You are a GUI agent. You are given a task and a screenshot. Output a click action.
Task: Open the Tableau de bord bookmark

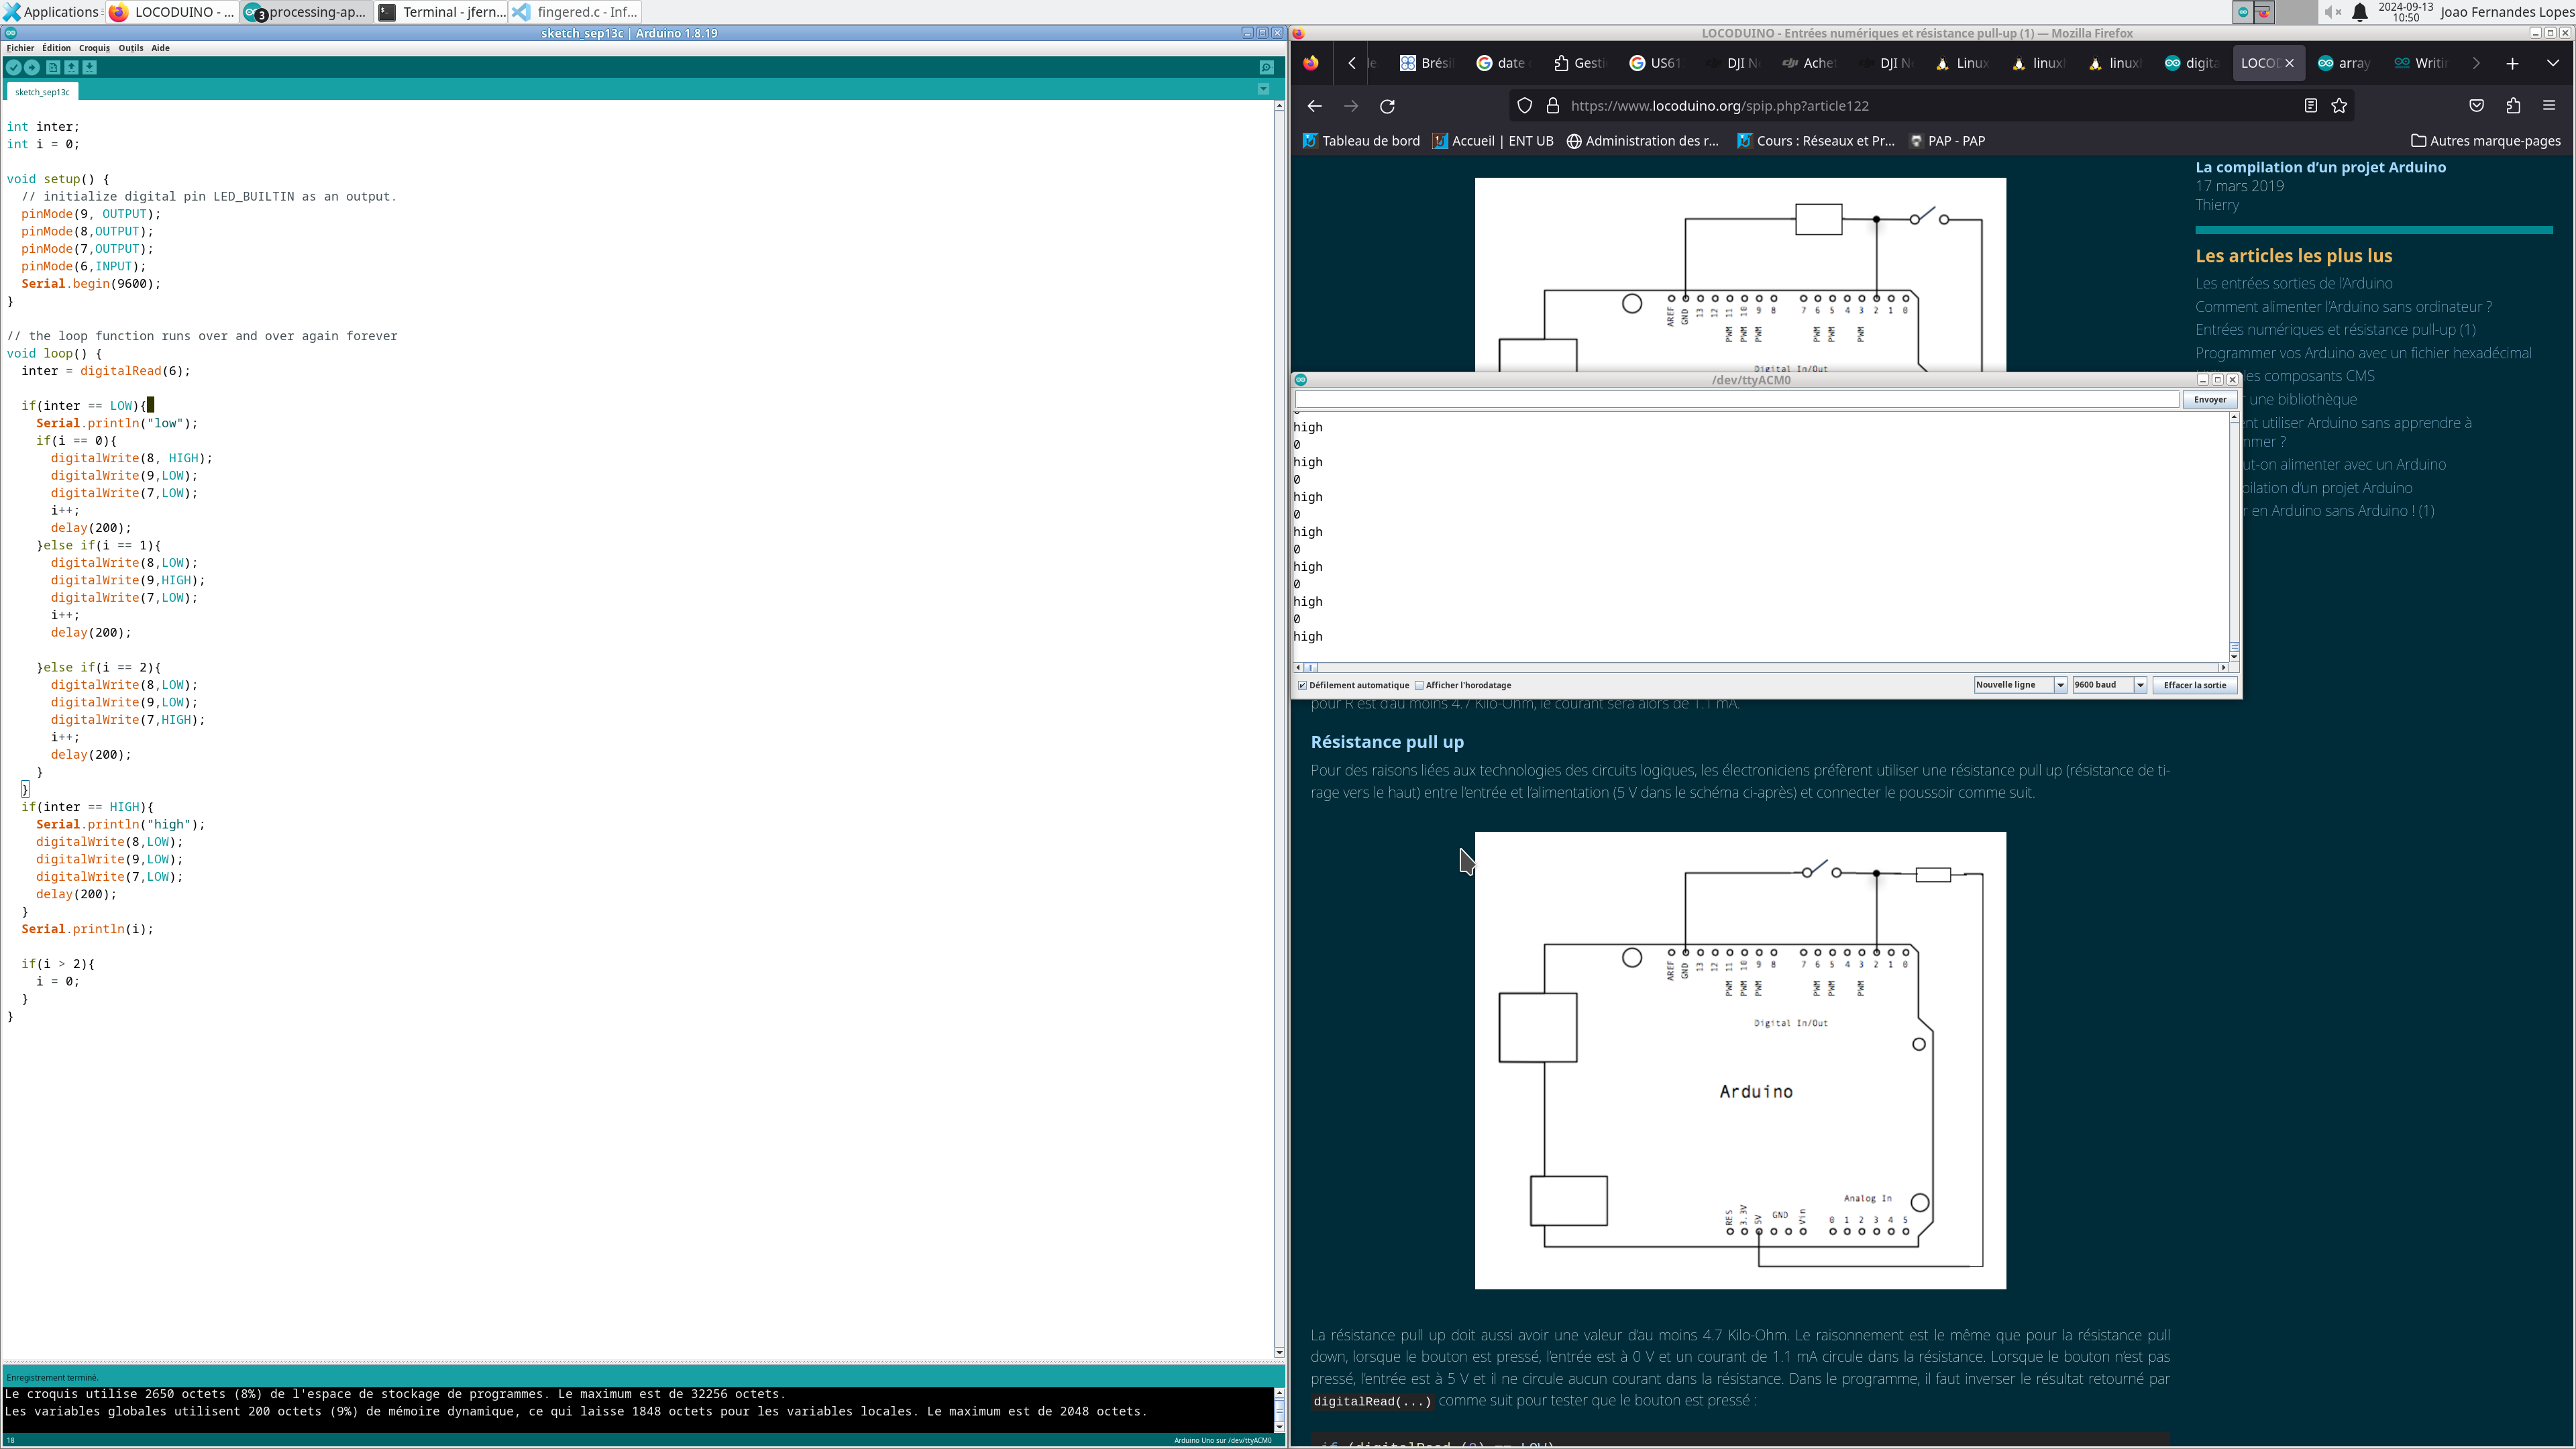pyautogui.click(x=1361, y=141)
